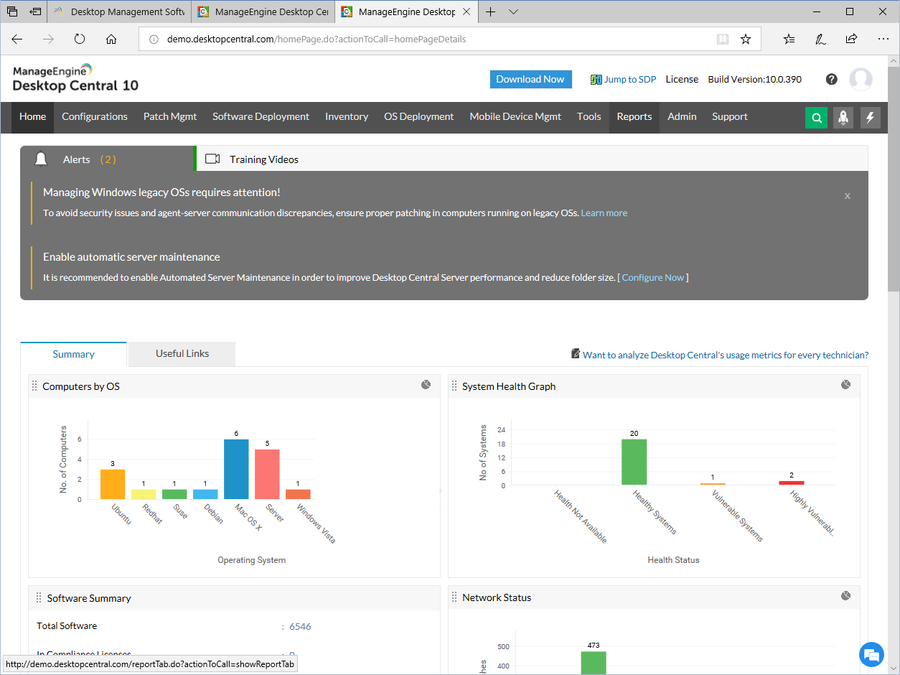Click the bell icon on the Alerts tab
Viewport: 900px width, 675px height.
point(40,158)
